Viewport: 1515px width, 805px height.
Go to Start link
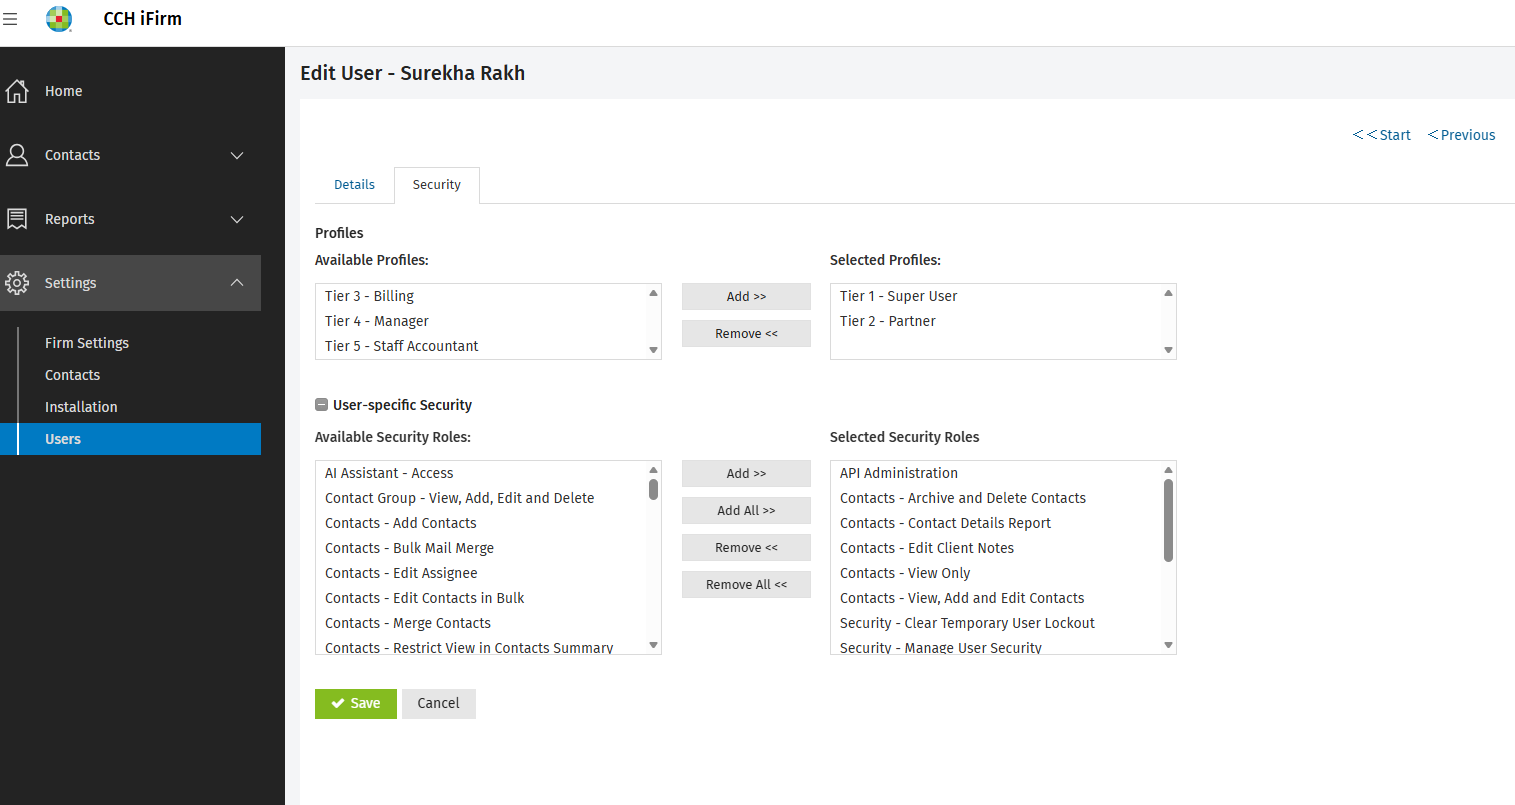[1382, 135]
